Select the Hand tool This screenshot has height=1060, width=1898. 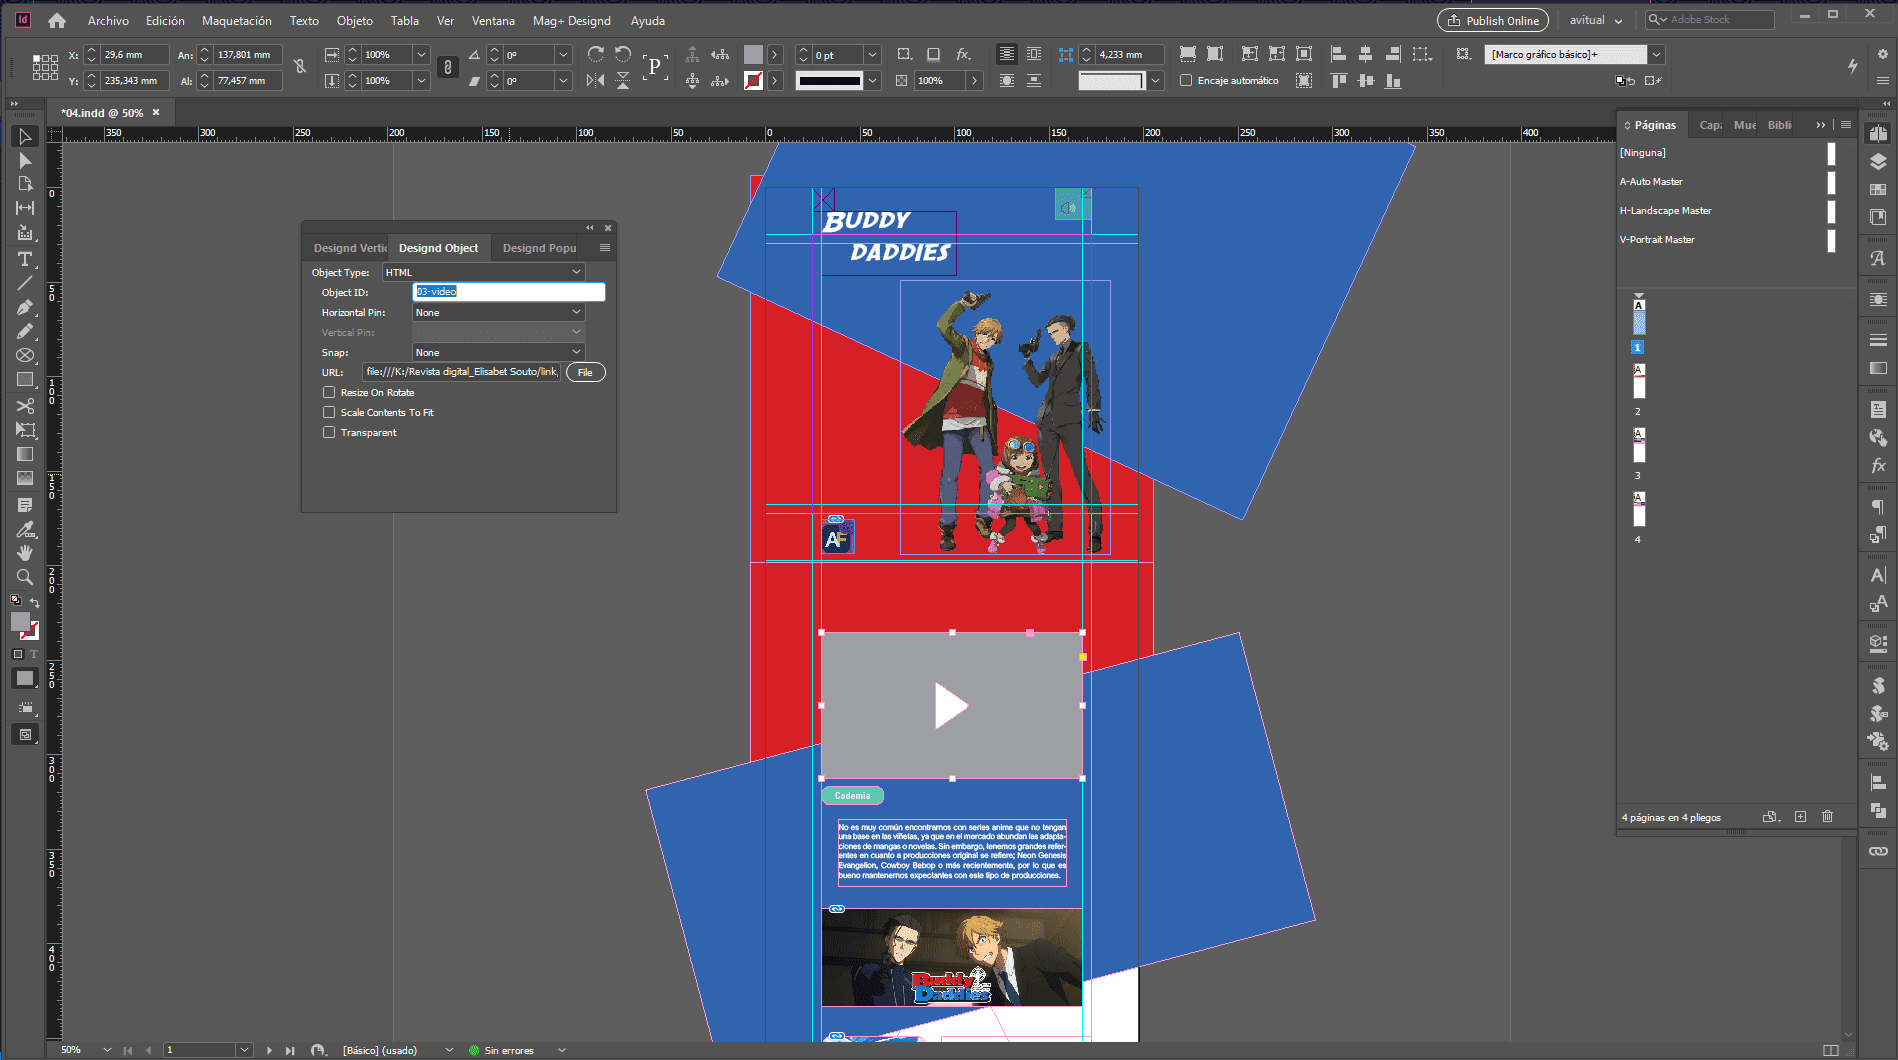[x=25, y=553]
